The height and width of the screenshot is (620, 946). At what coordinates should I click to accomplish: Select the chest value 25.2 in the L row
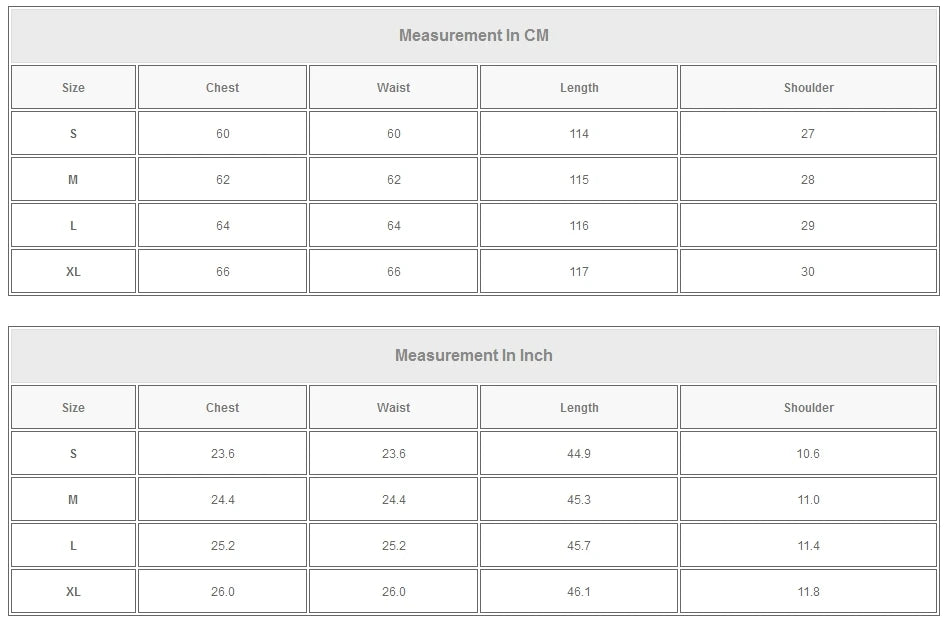point(222,546)
